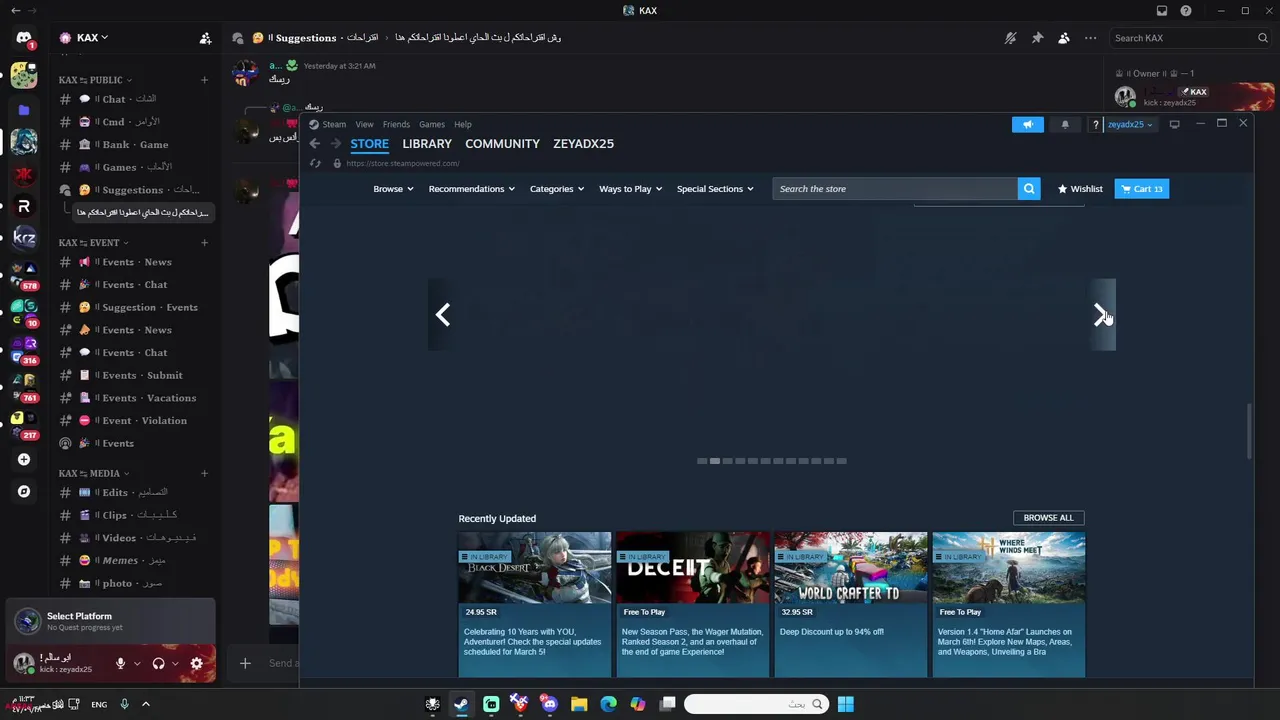Open File Explorer from the taskbar
This screenshot has height=720, width=1280.
[579, 704]
